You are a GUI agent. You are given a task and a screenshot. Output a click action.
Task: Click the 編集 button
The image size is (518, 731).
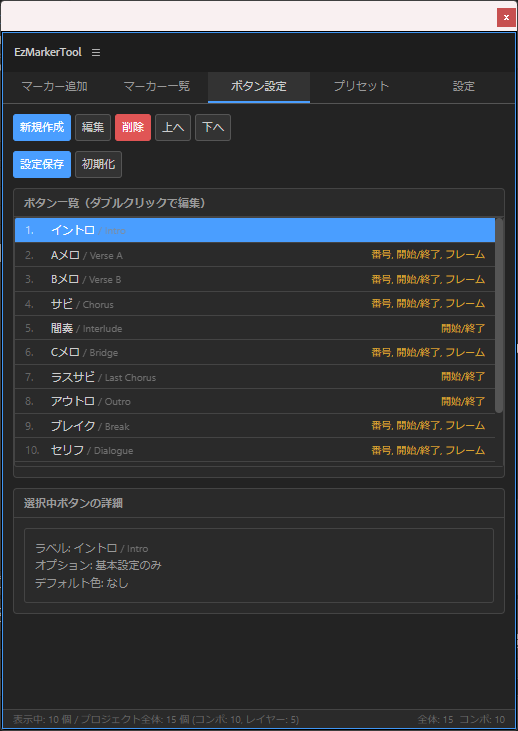coord(93,127)
